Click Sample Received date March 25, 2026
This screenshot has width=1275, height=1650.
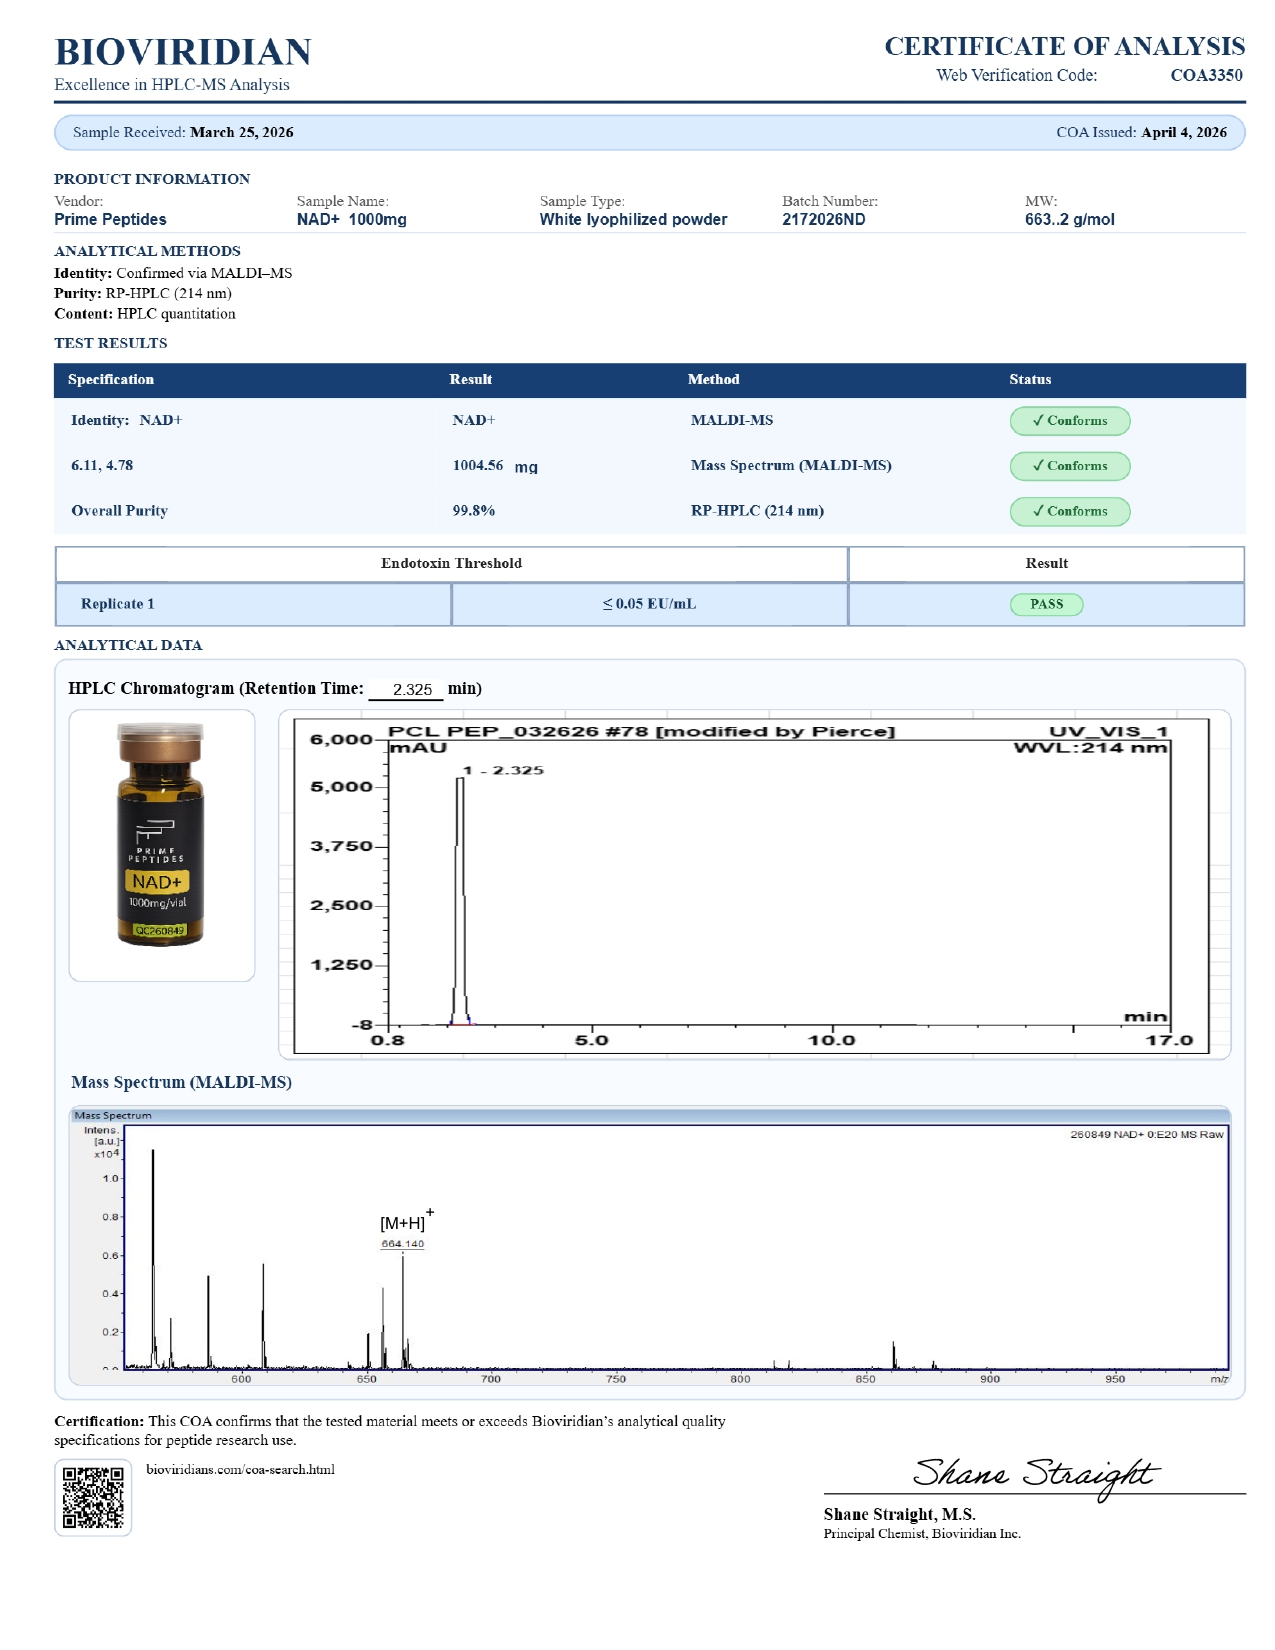(x=242, y=132)
